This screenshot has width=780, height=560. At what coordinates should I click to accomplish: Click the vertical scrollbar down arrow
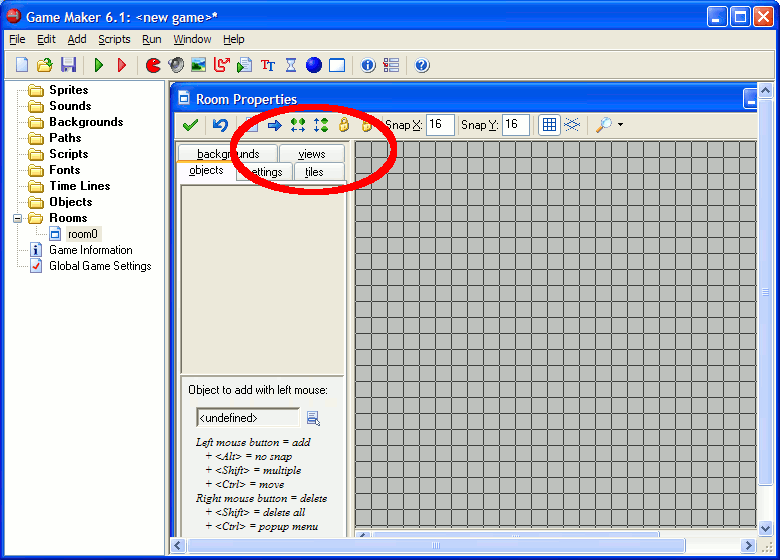point(765,528)
